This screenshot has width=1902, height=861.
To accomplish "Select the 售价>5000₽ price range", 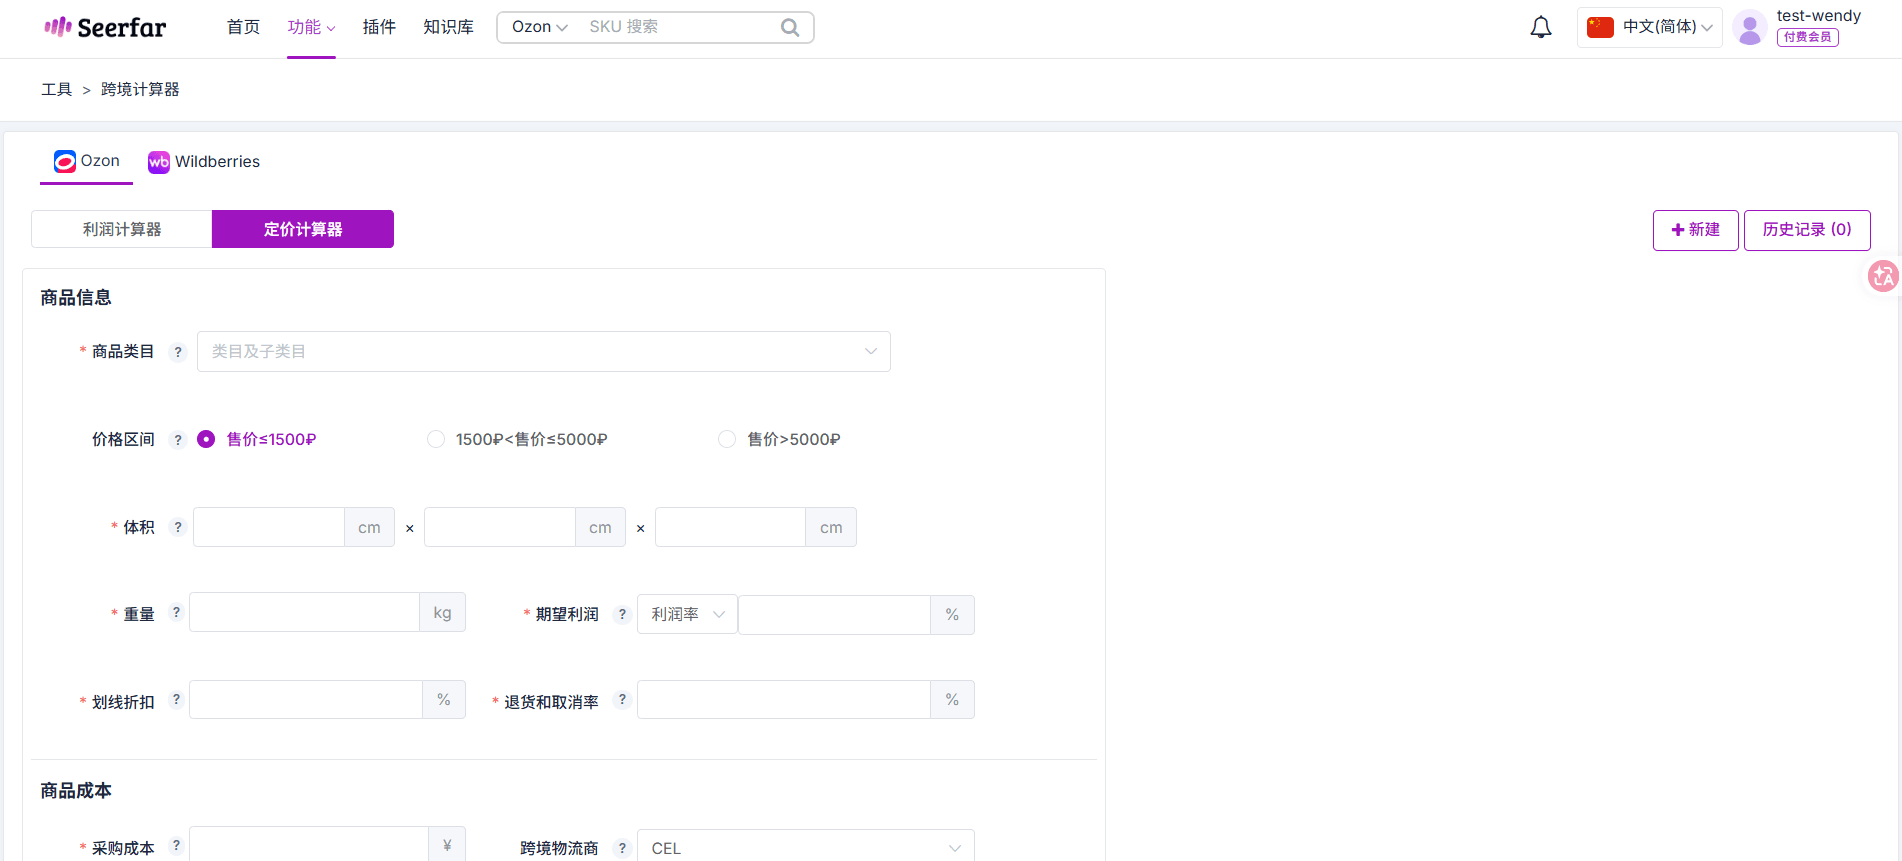I will [x=779, y=439].
